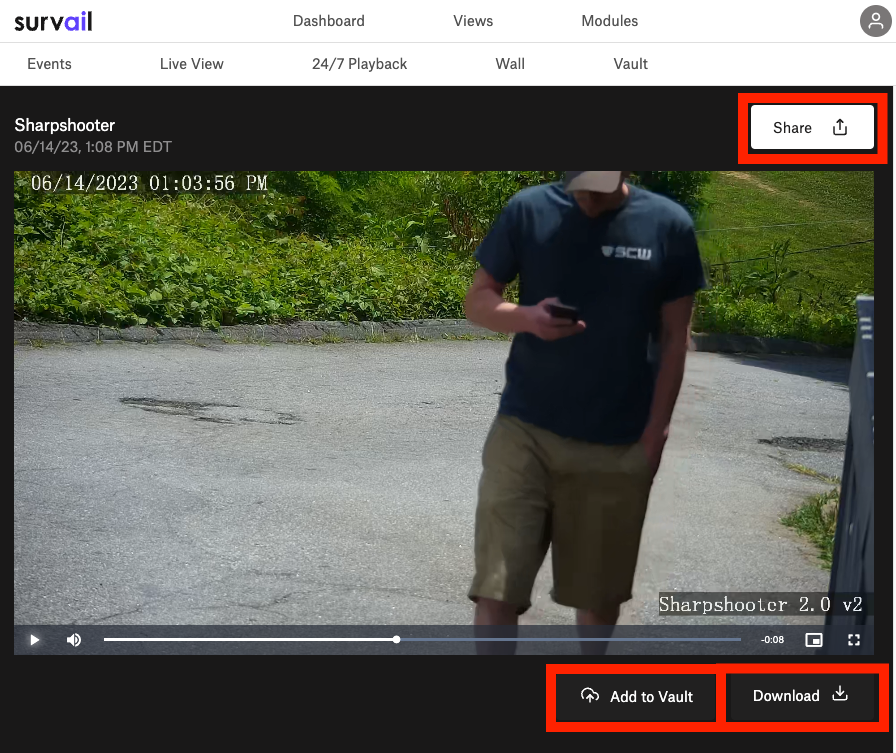896x753 pixels.
Task: Click the 06/14/23, 1:08 PM EDT timestamp
Action: (x=93, y=147)
